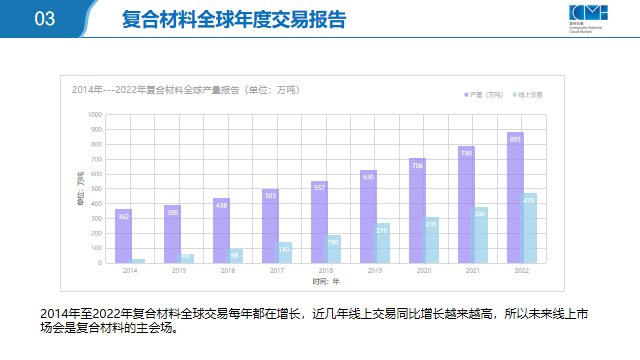Click the 1000 y-axis tick label

[x=95, y=115]
